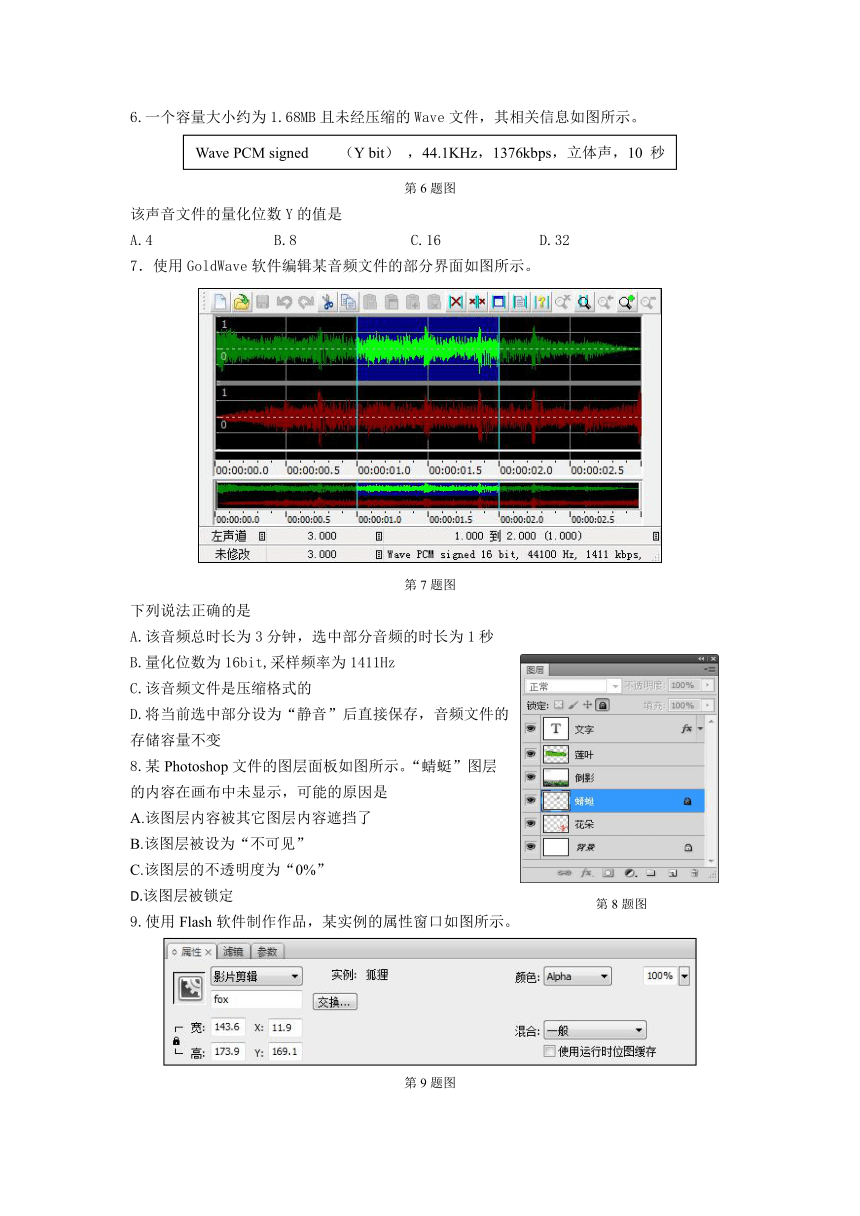
Task: Add a layer mask with mask icon
Action: coord(609,873)
